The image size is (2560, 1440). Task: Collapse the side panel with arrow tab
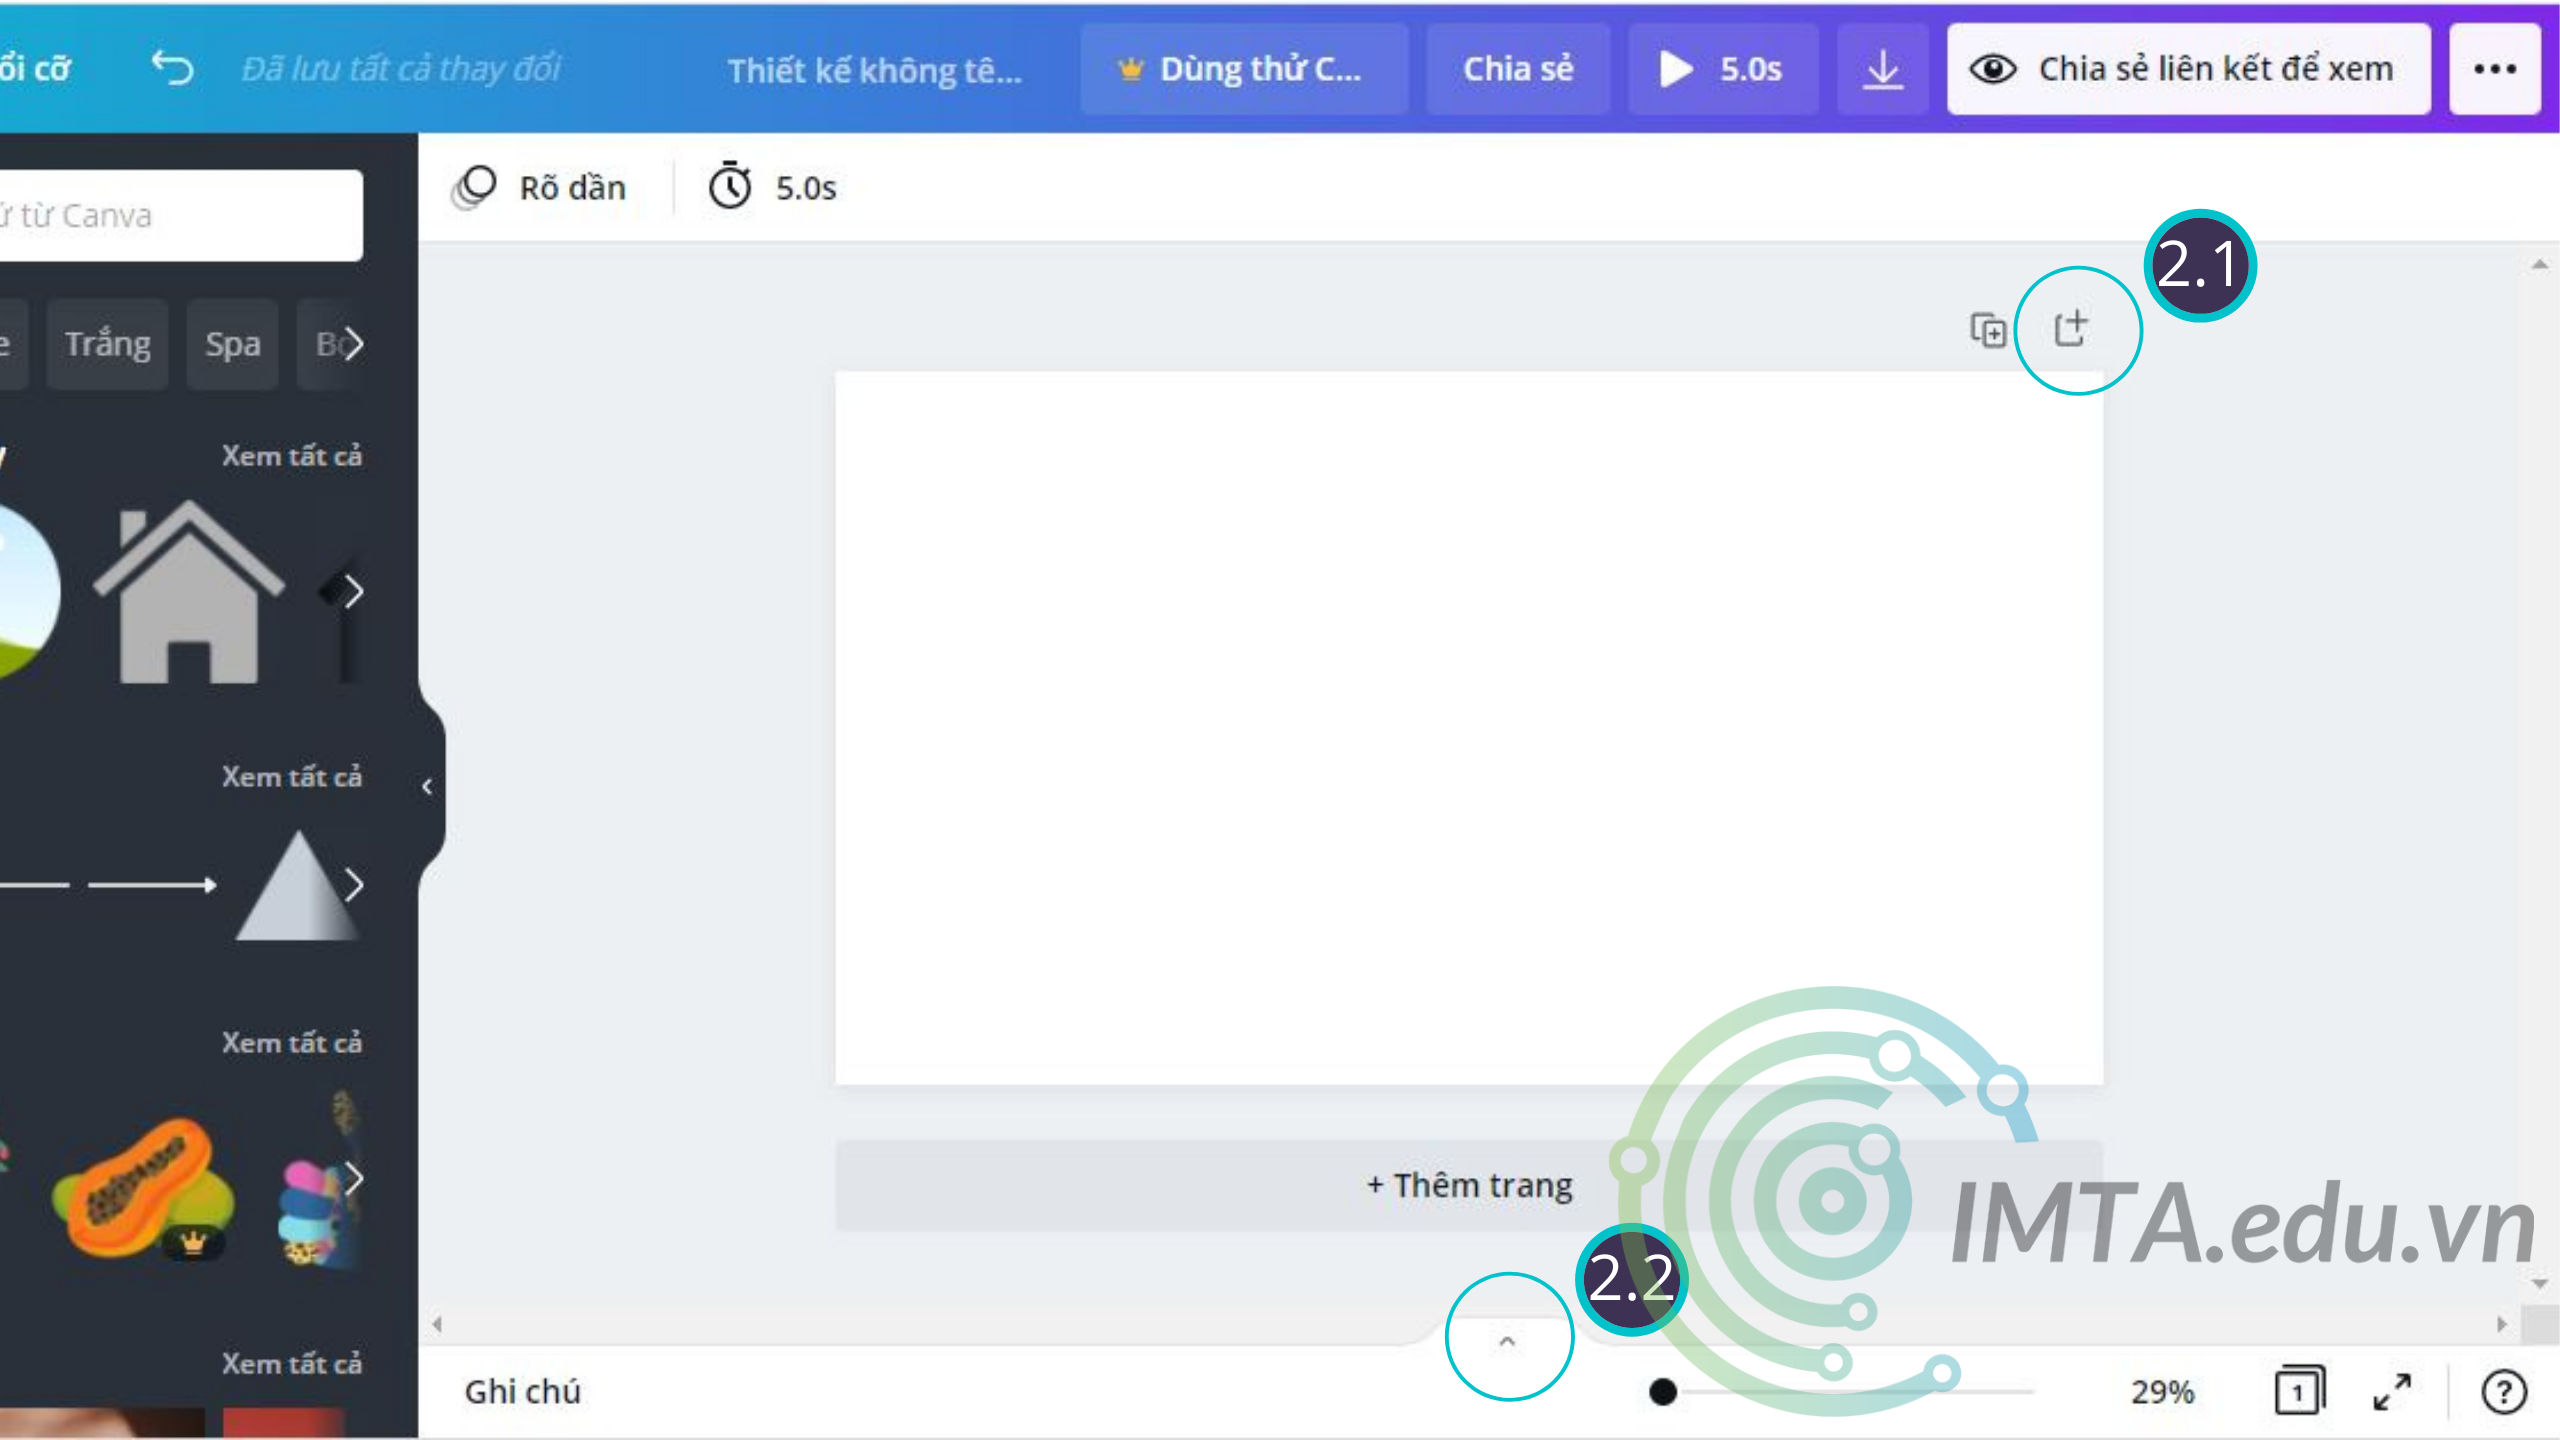428,787
